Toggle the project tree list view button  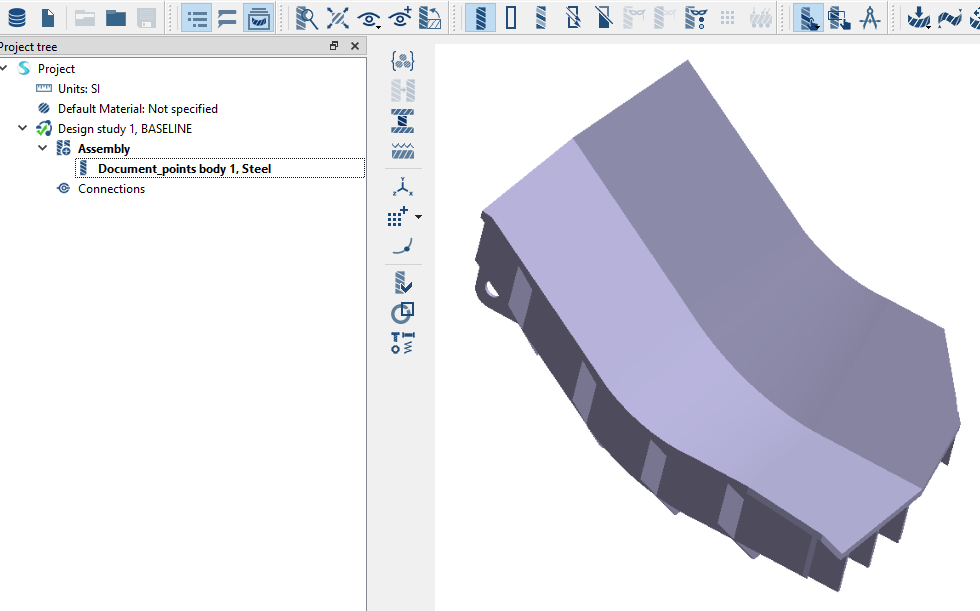point(197,17)
